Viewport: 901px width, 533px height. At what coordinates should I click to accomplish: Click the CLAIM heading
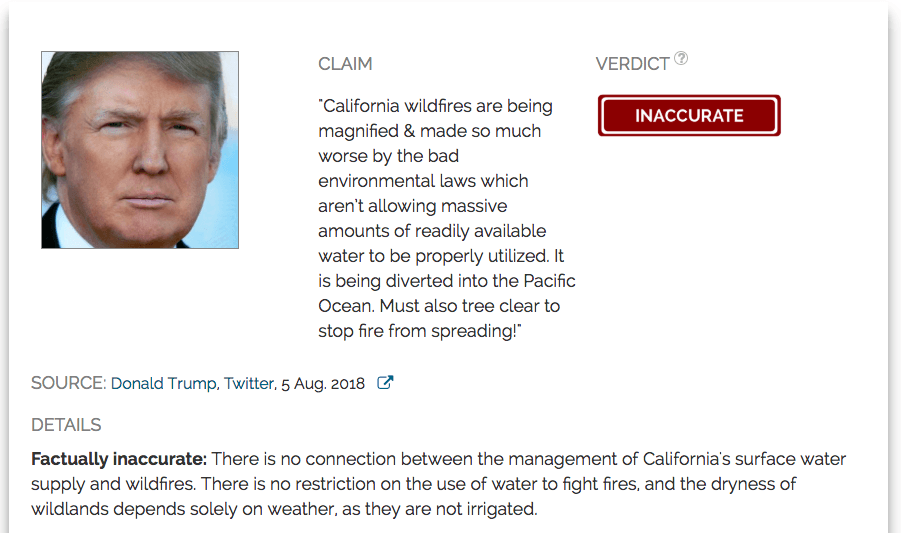(345, 64)
